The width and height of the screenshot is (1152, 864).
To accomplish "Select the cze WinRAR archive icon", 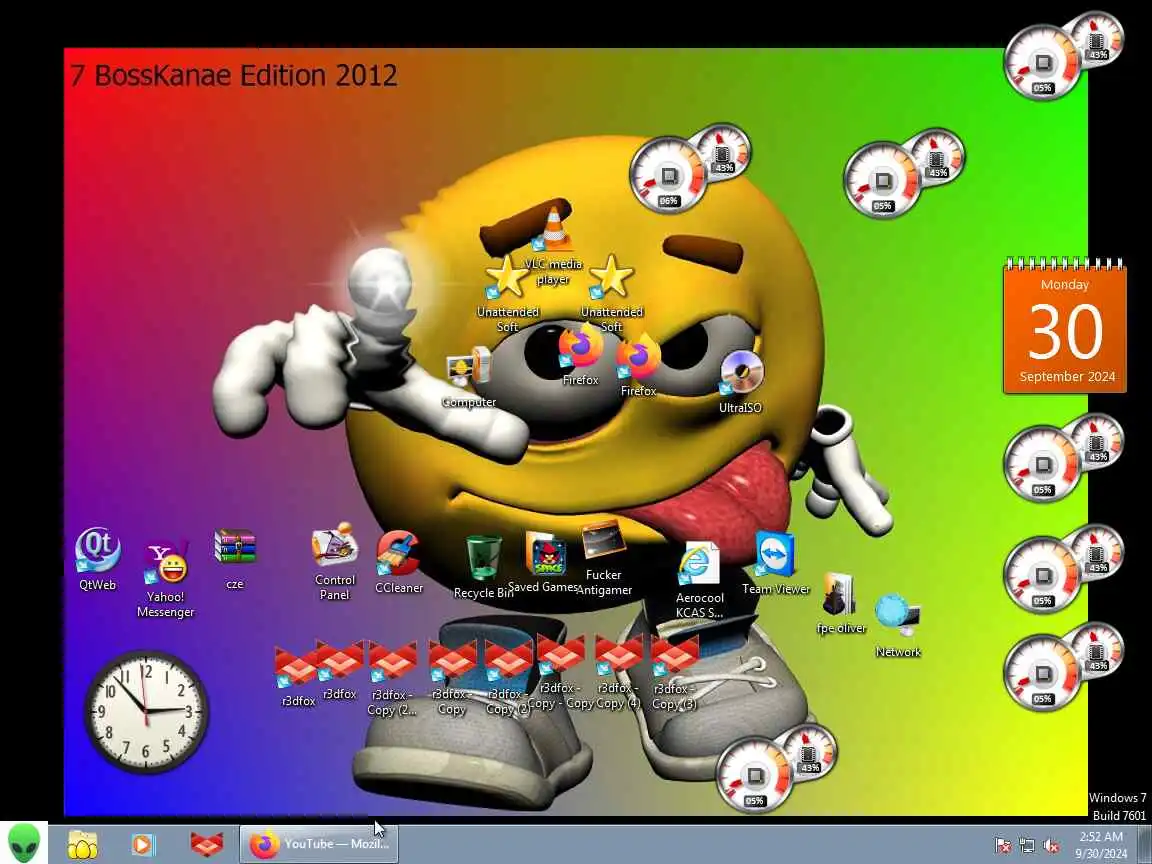I will pos(234,560).
